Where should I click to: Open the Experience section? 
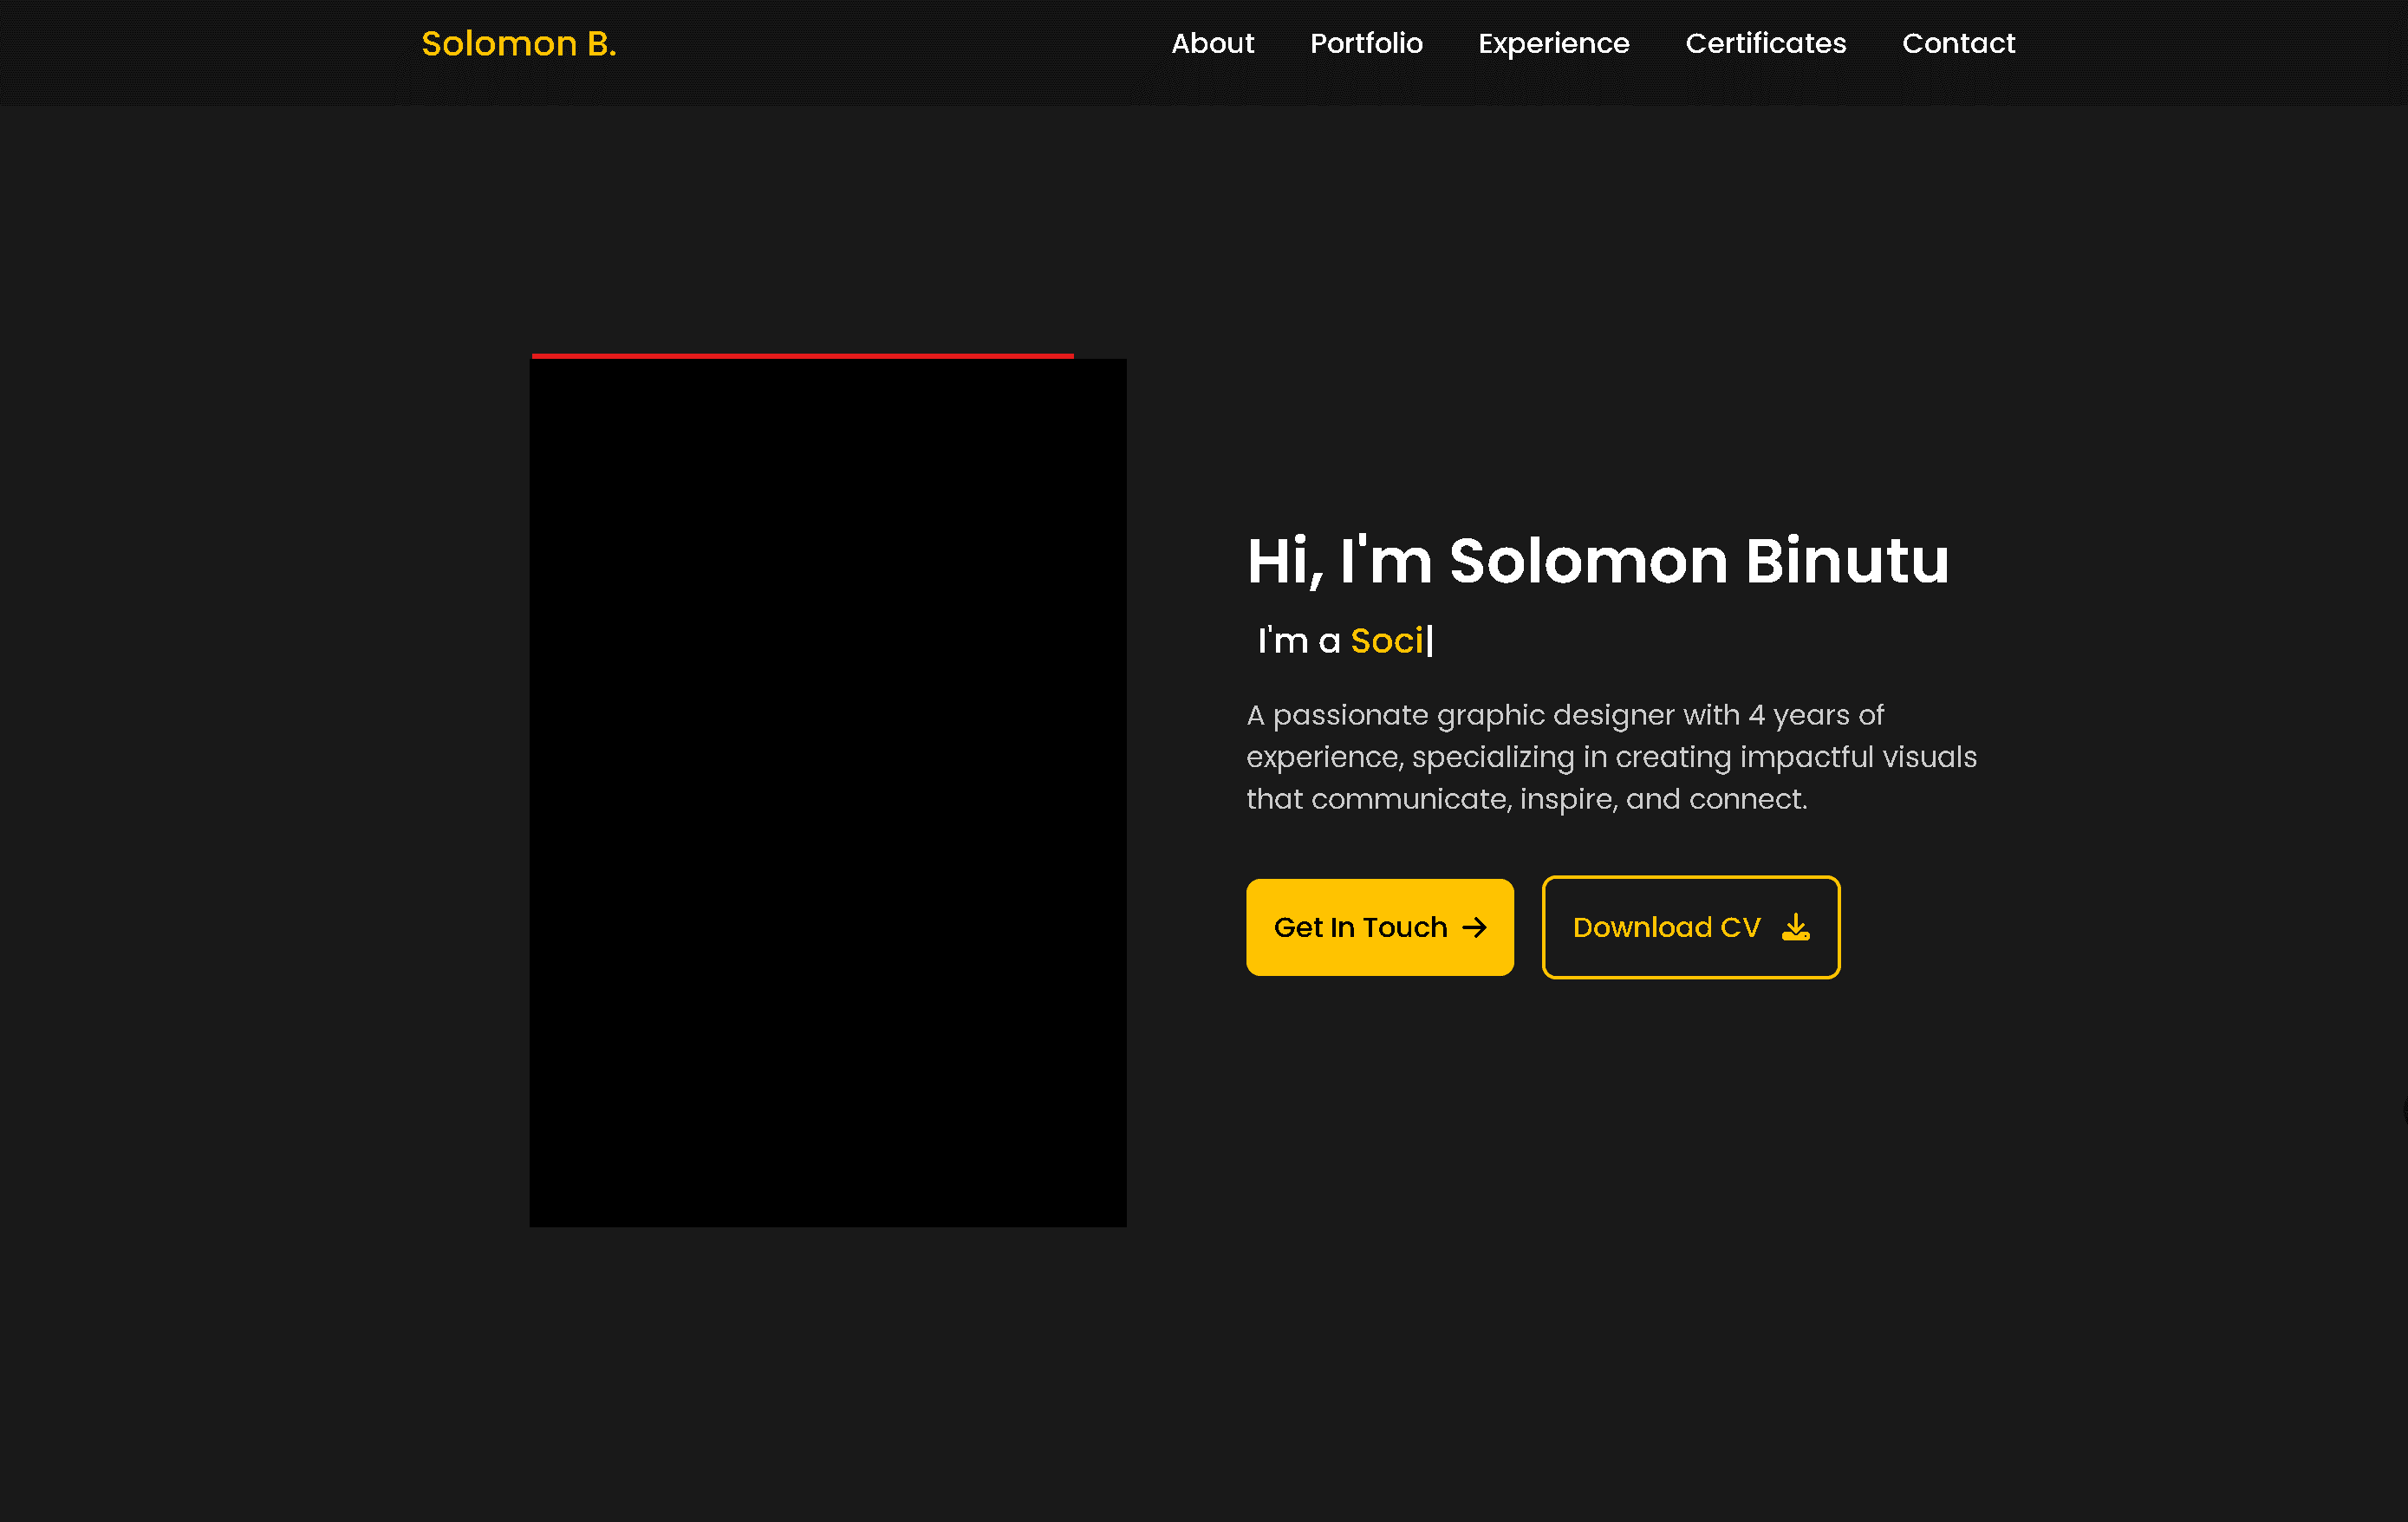(1554, 44)
